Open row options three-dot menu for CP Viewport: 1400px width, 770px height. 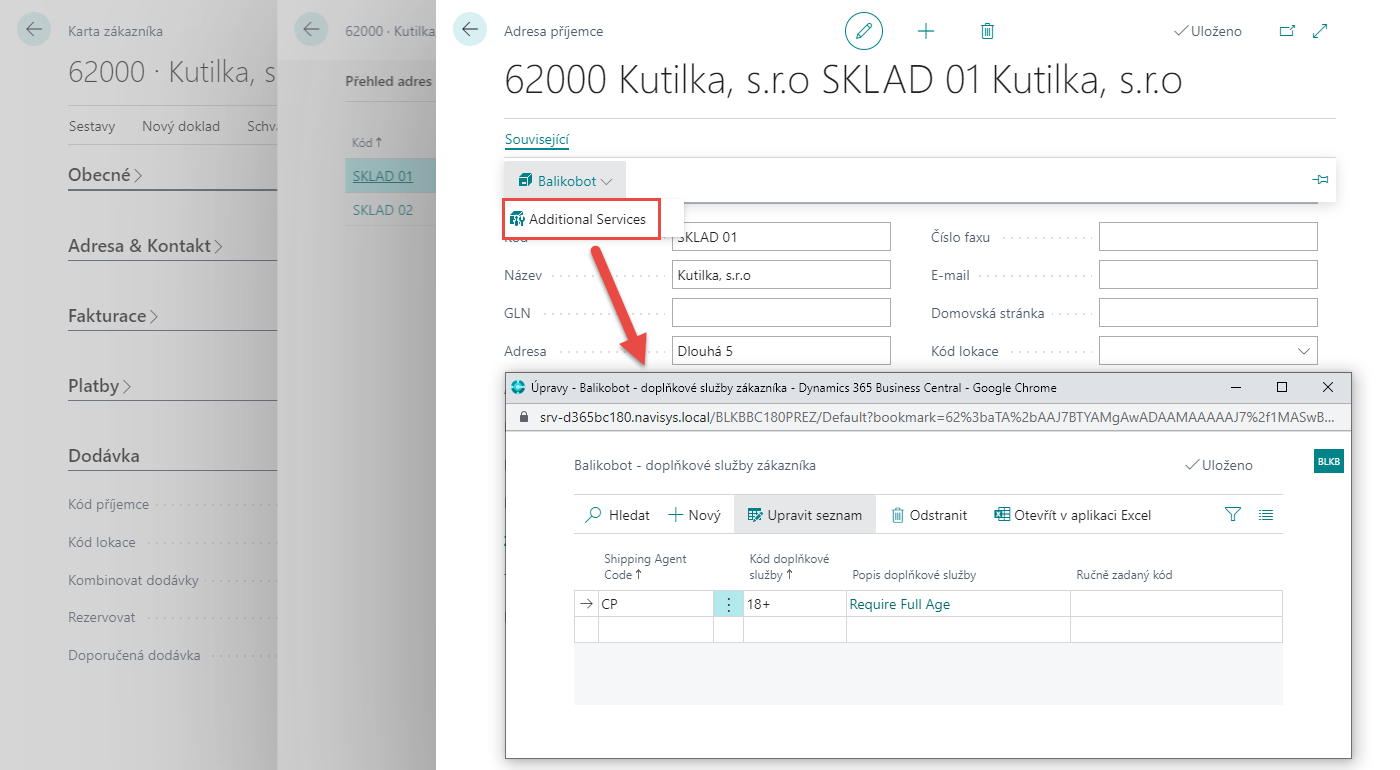click(728, 604)
